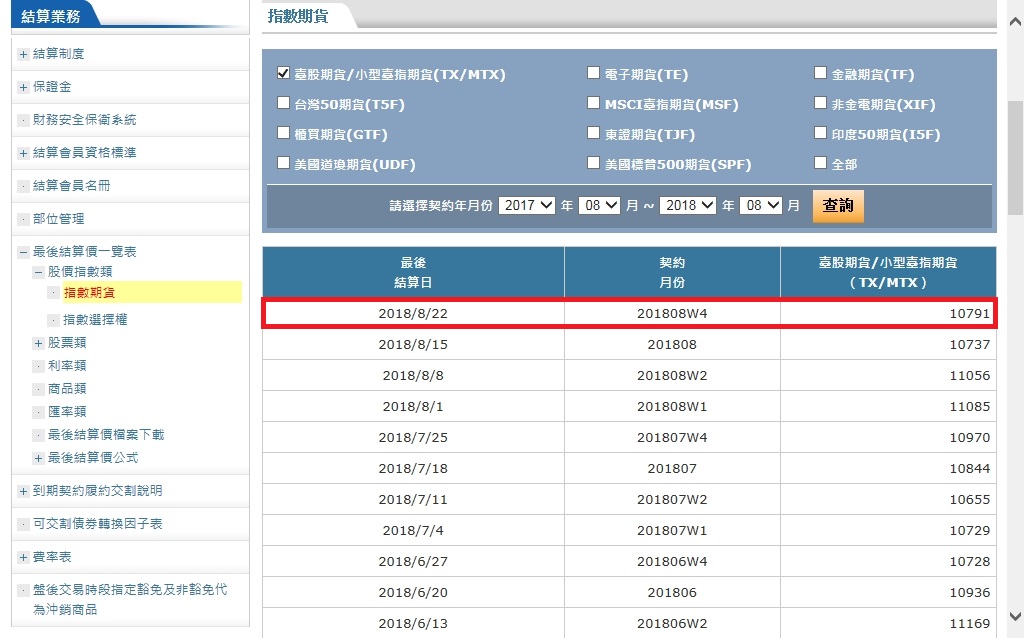Open 部位管理 in the sidebar
Image resolution: width=1024 pixels, height=638 pixels.
(x=59, y=219)
